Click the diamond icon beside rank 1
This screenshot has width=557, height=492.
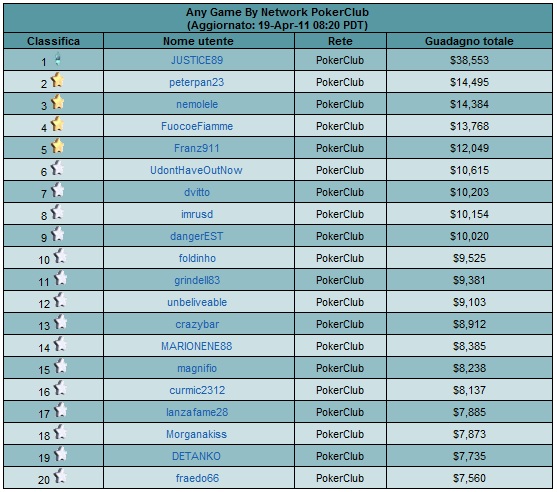tap(58, 59)
